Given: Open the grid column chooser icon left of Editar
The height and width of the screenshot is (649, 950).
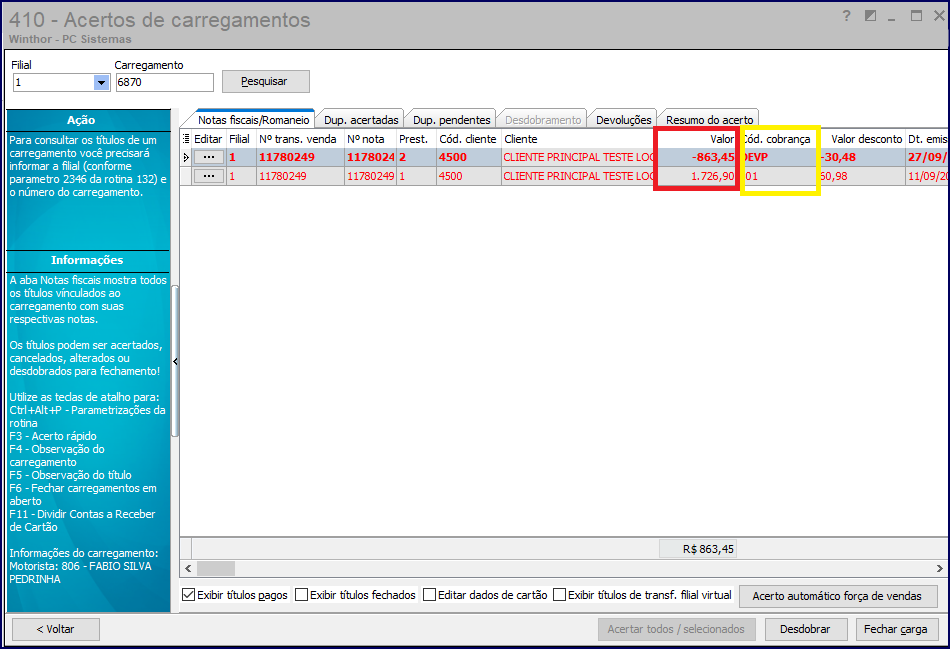Looking at the screenshot, I should pos(186,139).
